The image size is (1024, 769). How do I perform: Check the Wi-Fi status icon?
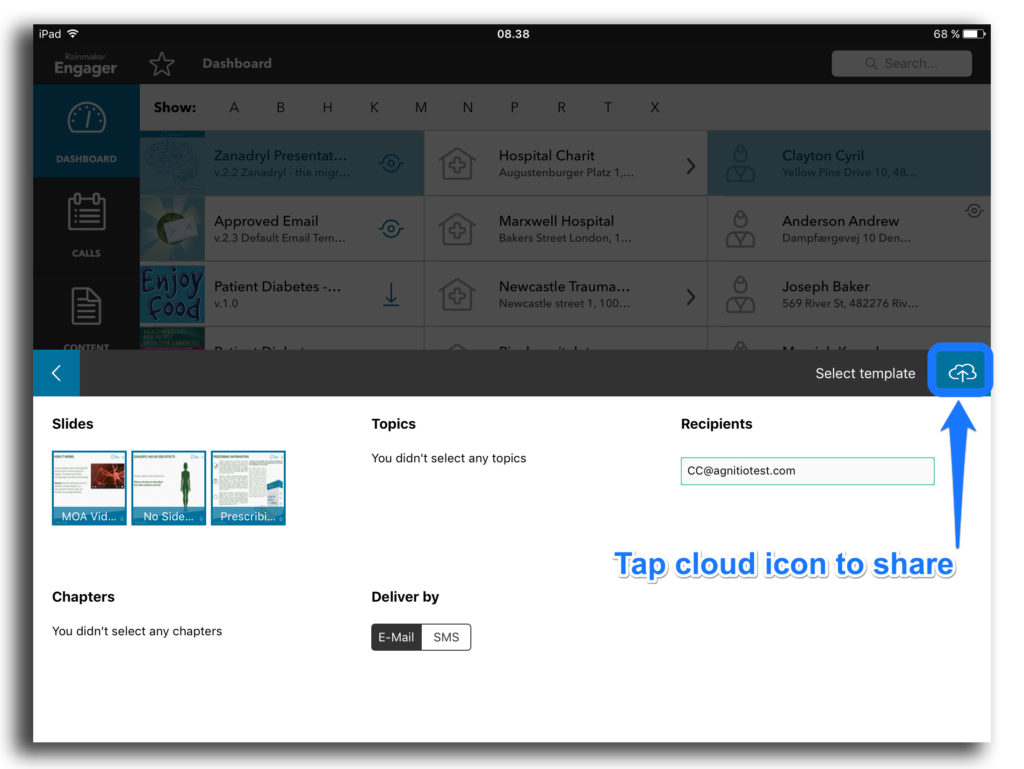tap(72, 33)
